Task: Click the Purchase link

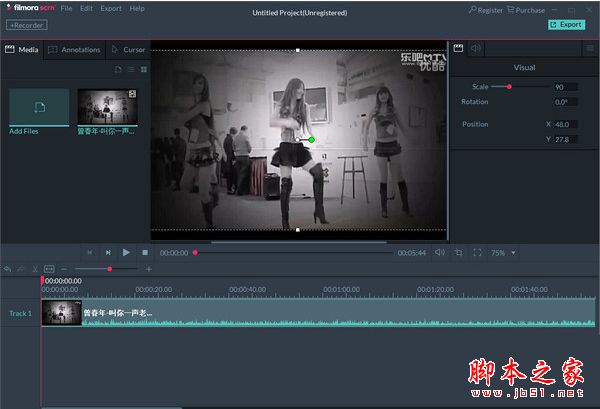Action: 526,10
